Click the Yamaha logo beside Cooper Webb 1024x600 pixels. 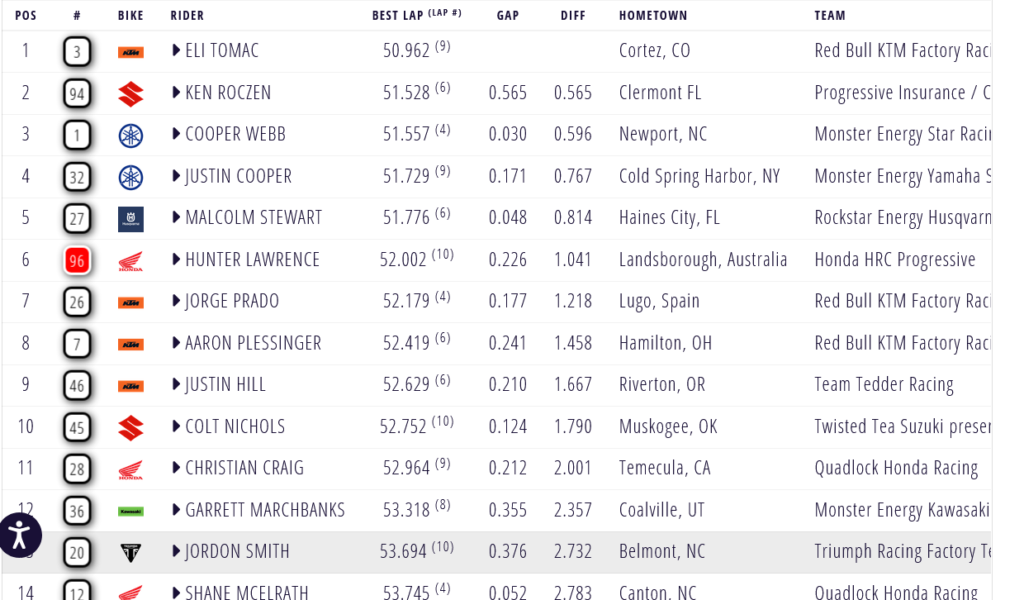(x=130, y=136)
